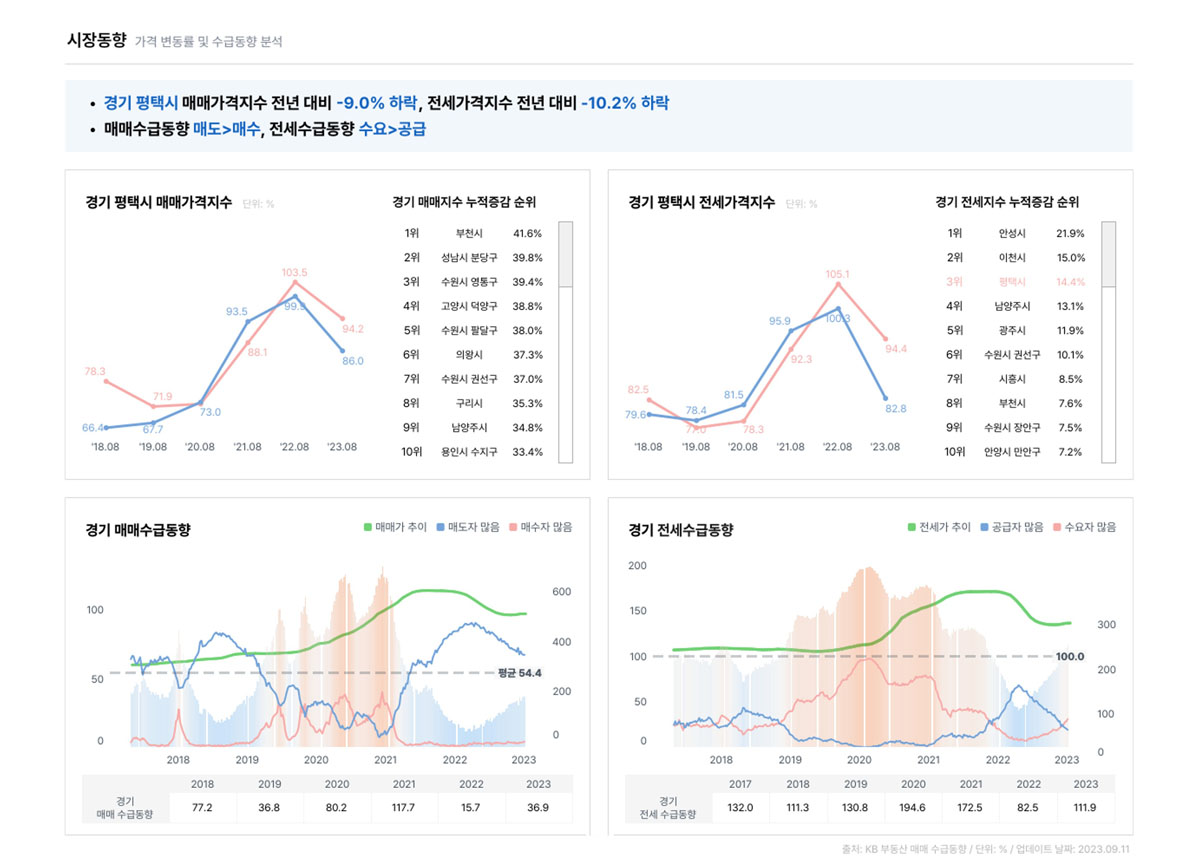
Task: Toggle the 공급자 많음 legend item
Action: (1012, 527)
